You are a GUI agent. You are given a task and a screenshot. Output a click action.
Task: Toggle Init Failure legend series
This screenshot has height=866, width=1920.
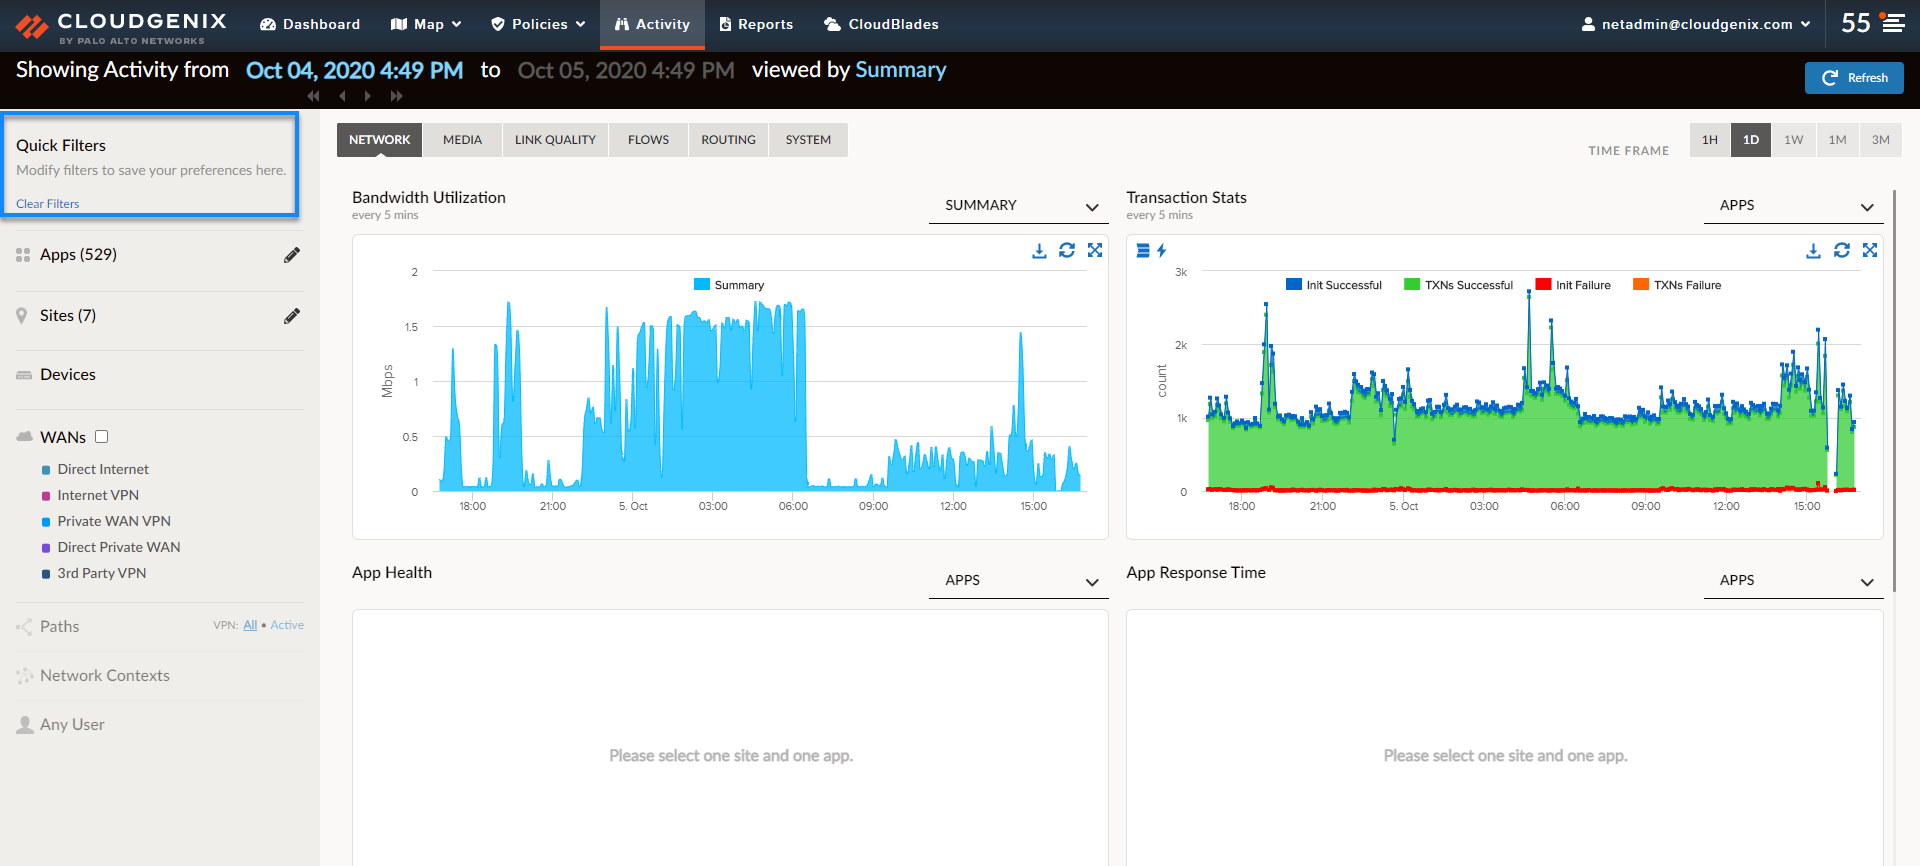(x=1573, y=285)
